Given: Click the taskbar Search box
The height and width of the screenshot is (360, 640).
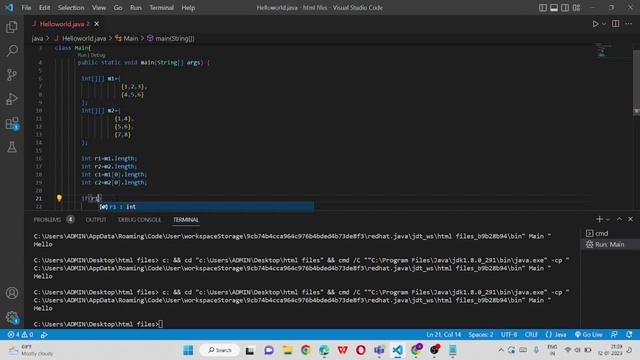Looking at the screenshot, I should (x=220, y=350).
